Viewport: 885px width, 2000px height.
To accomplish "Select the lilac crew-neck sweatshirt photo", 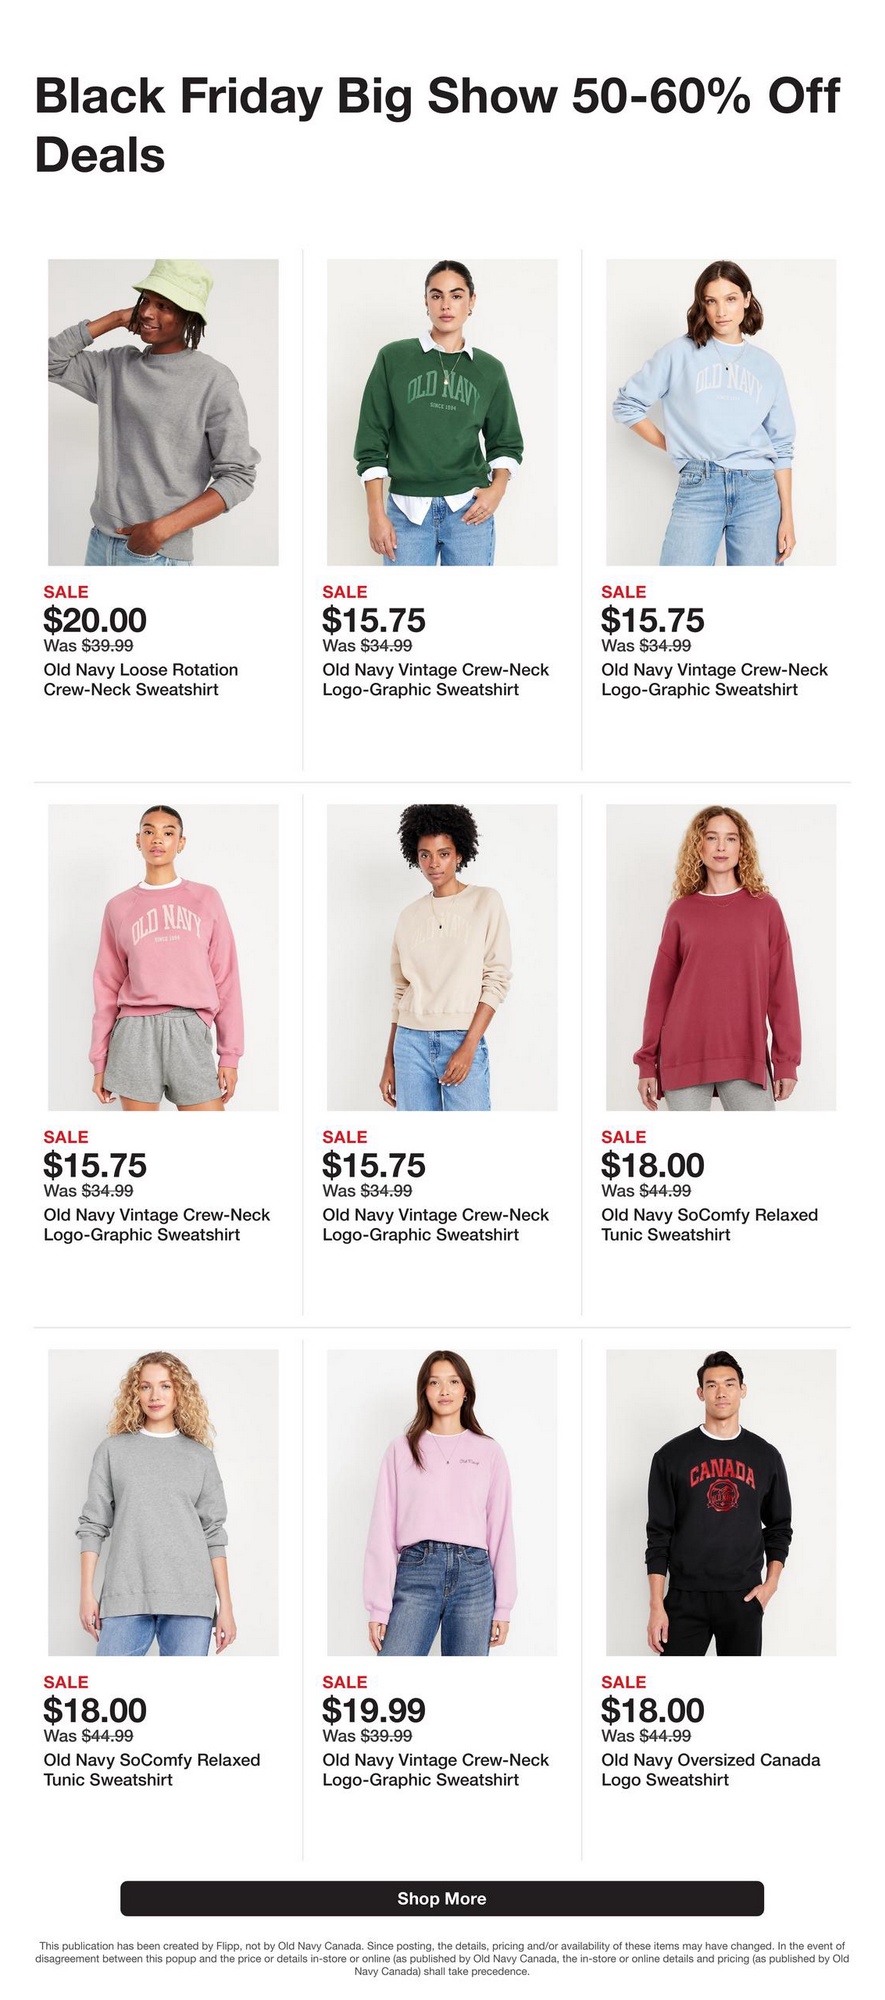I will click(442, 1502).
